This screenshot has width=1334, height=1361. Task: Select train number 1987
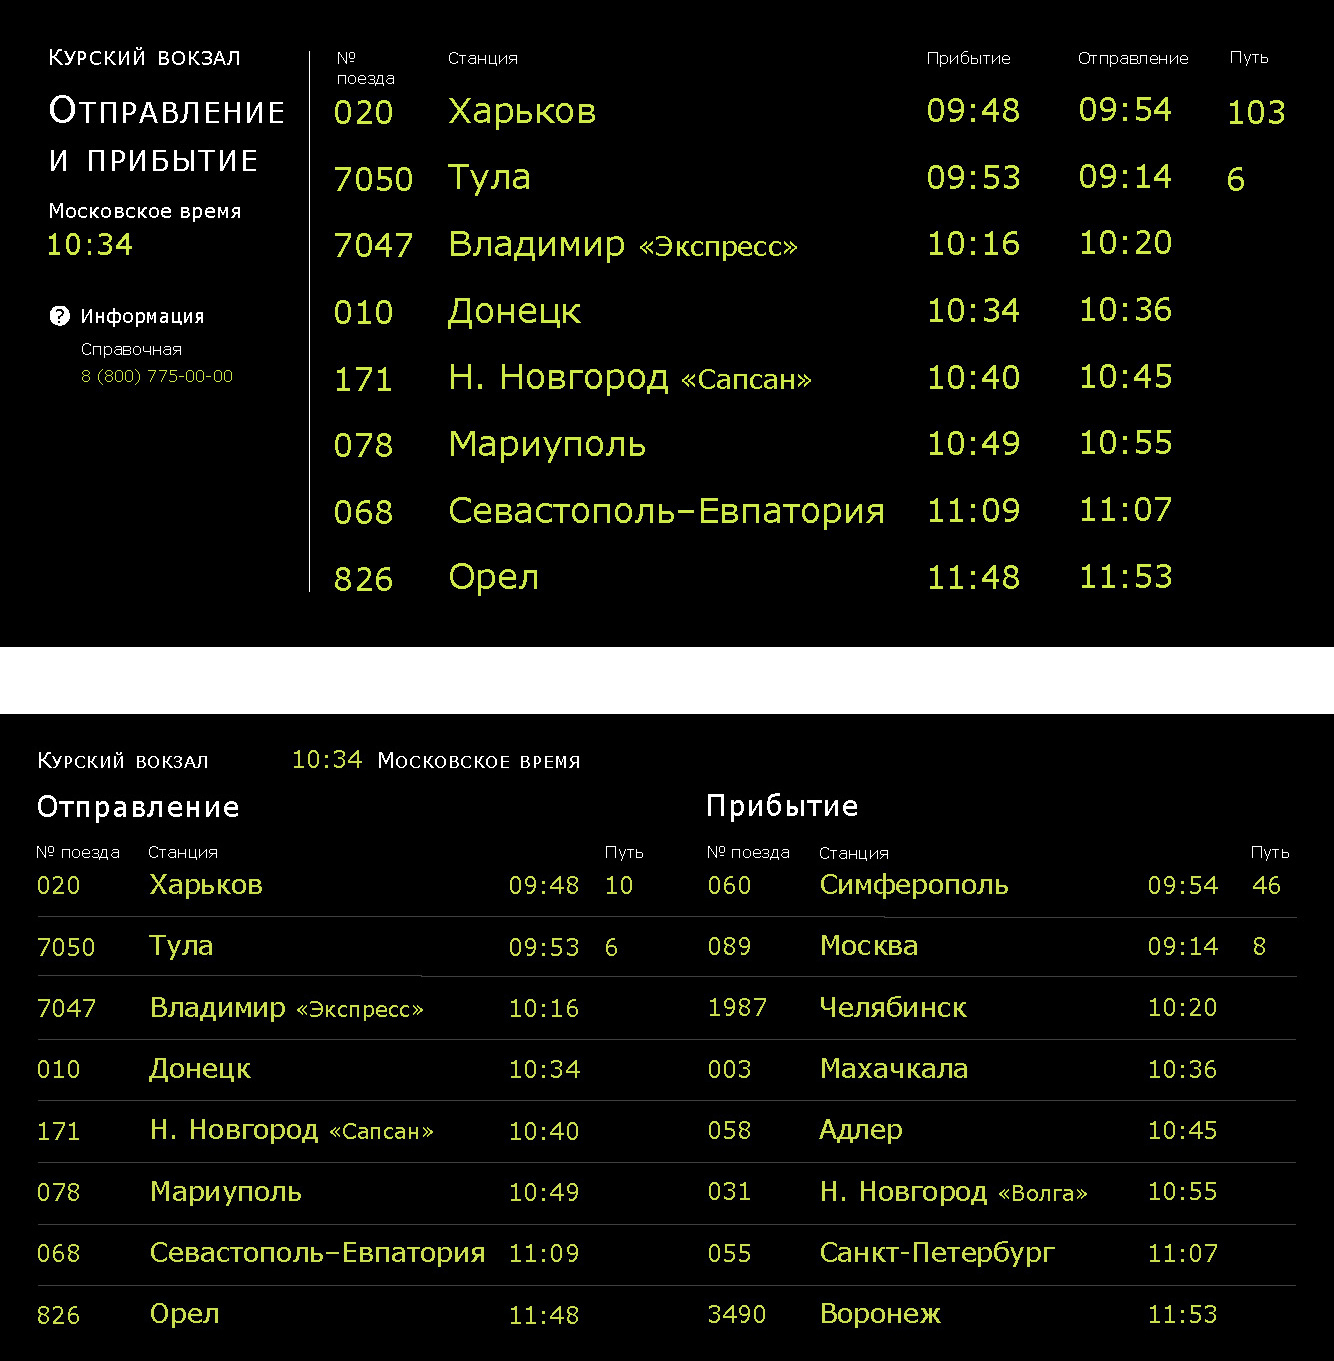(x=736, y=1007)
